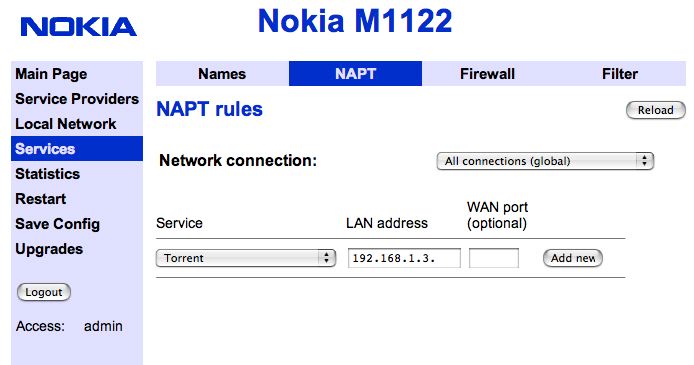Open Main Page in sidebar
694x365 pixels.
click(51, 74)
